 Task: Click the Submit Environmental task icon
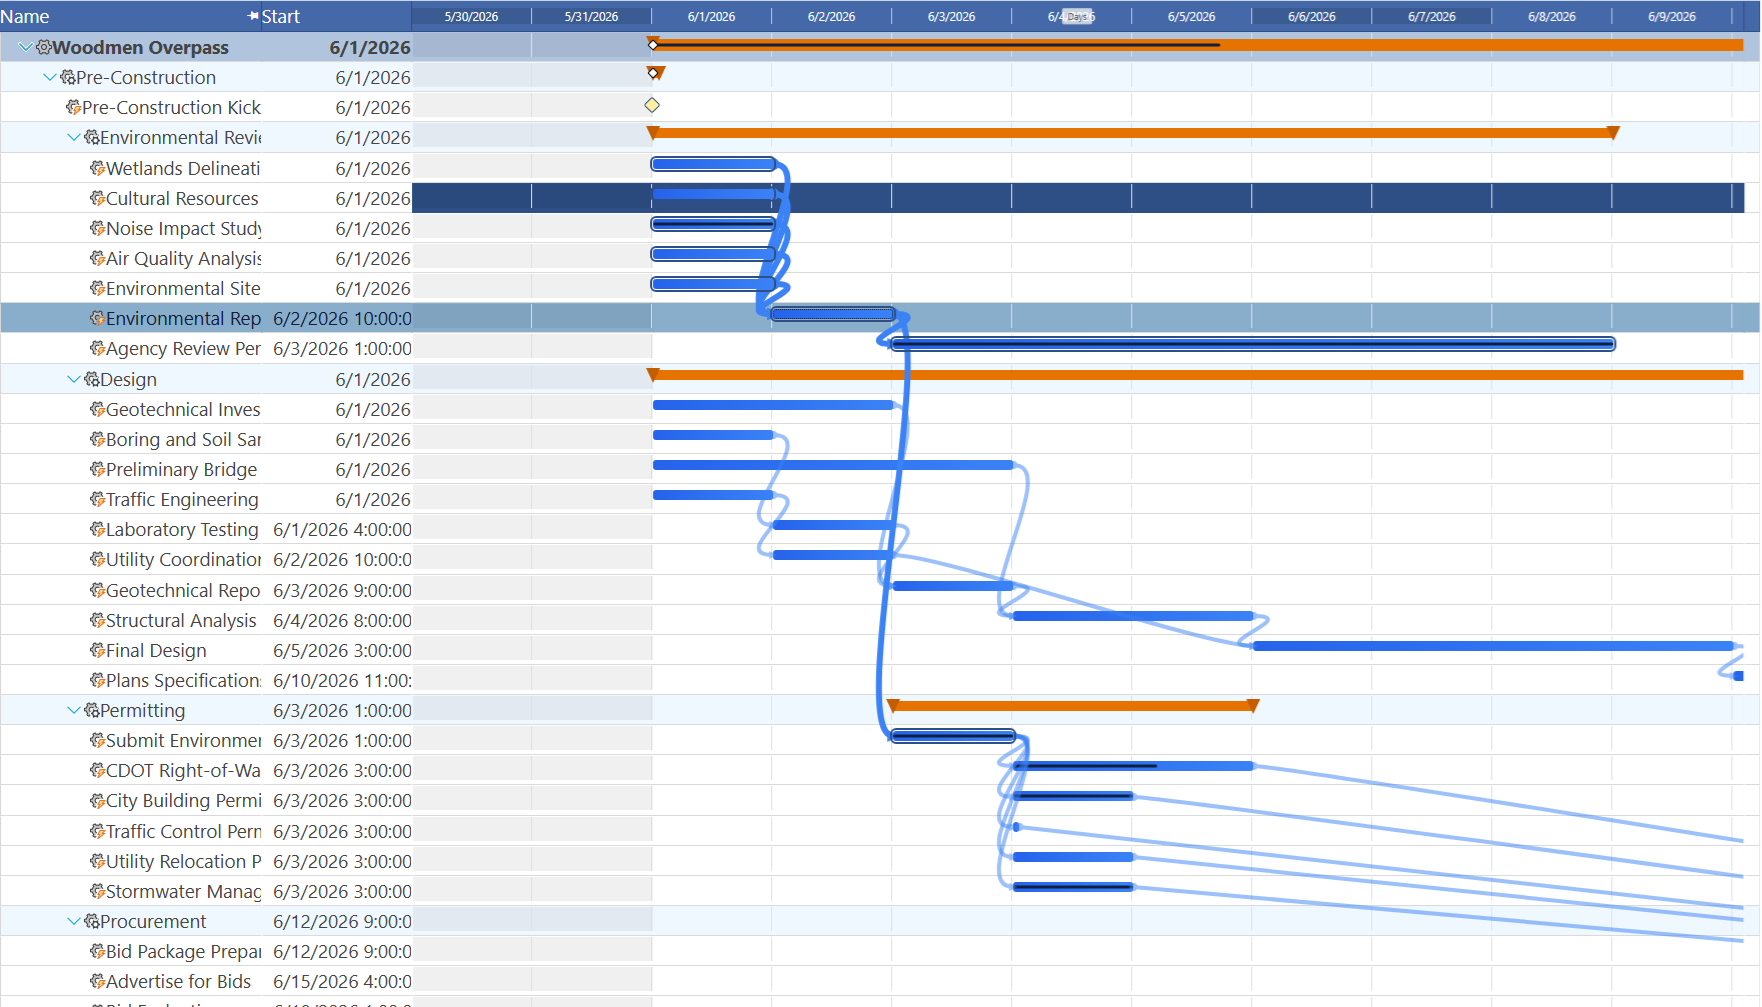pyautogui.click(x=97, y=740)
